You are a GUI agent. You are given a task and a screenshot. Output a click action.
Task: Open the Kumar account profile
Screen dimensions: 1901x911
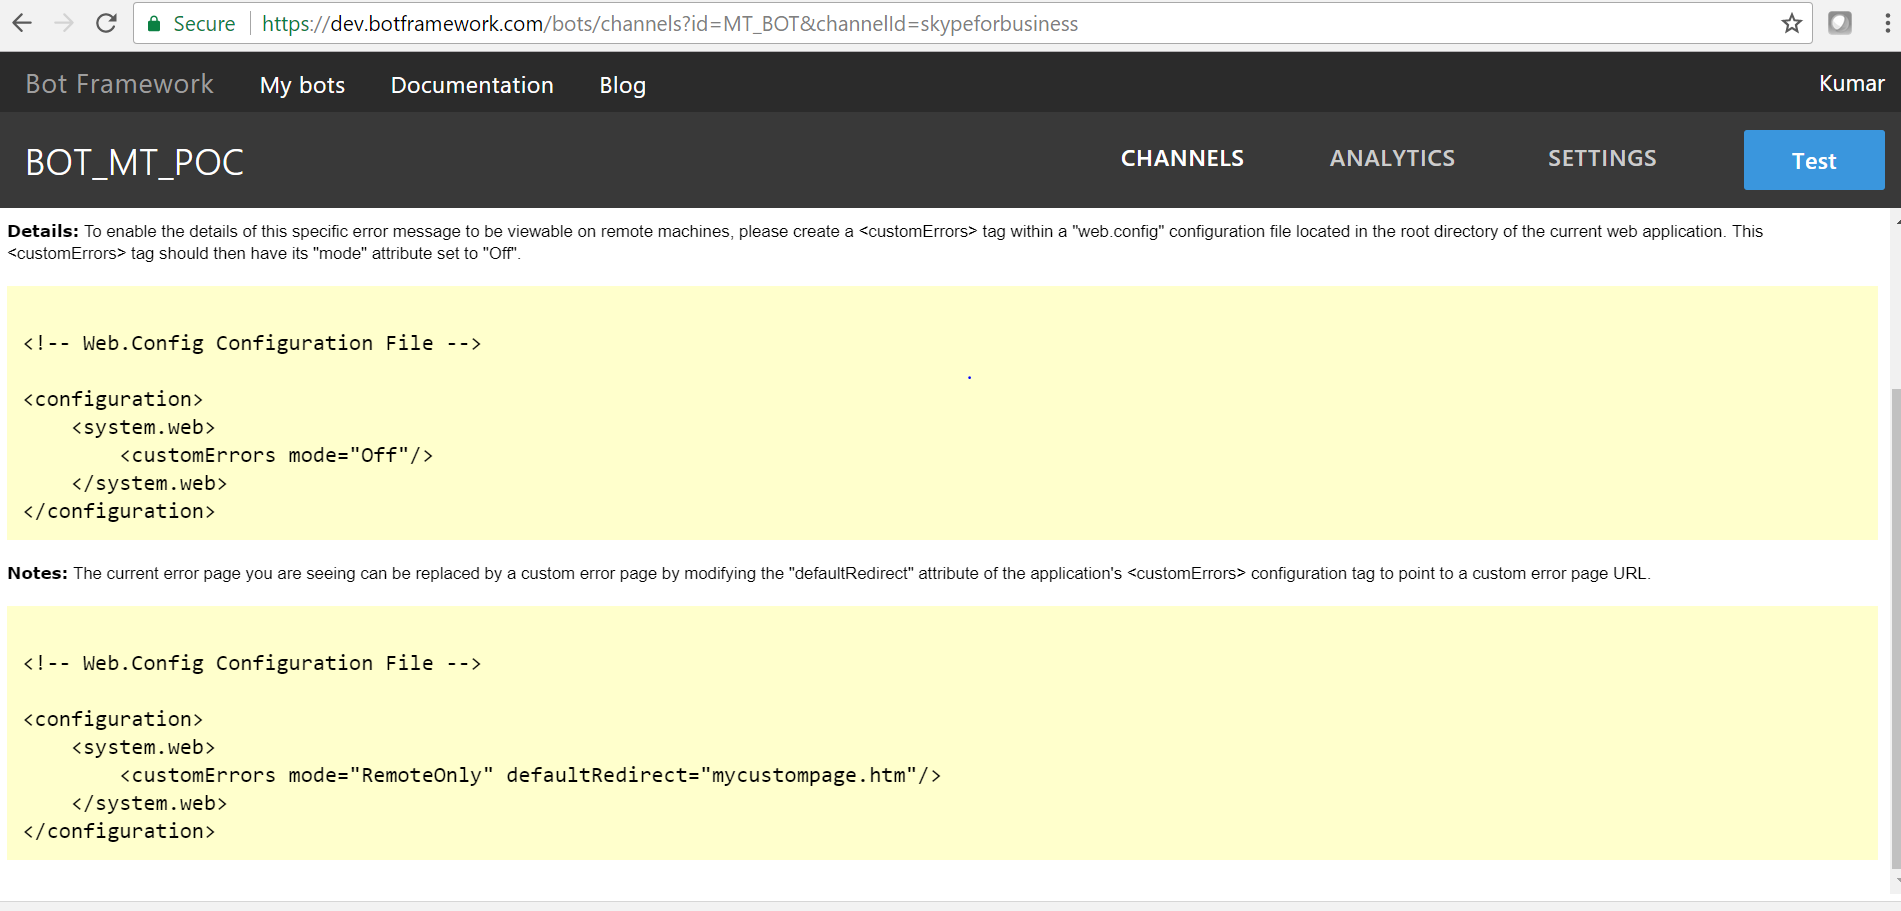[x=1850, y=83]
